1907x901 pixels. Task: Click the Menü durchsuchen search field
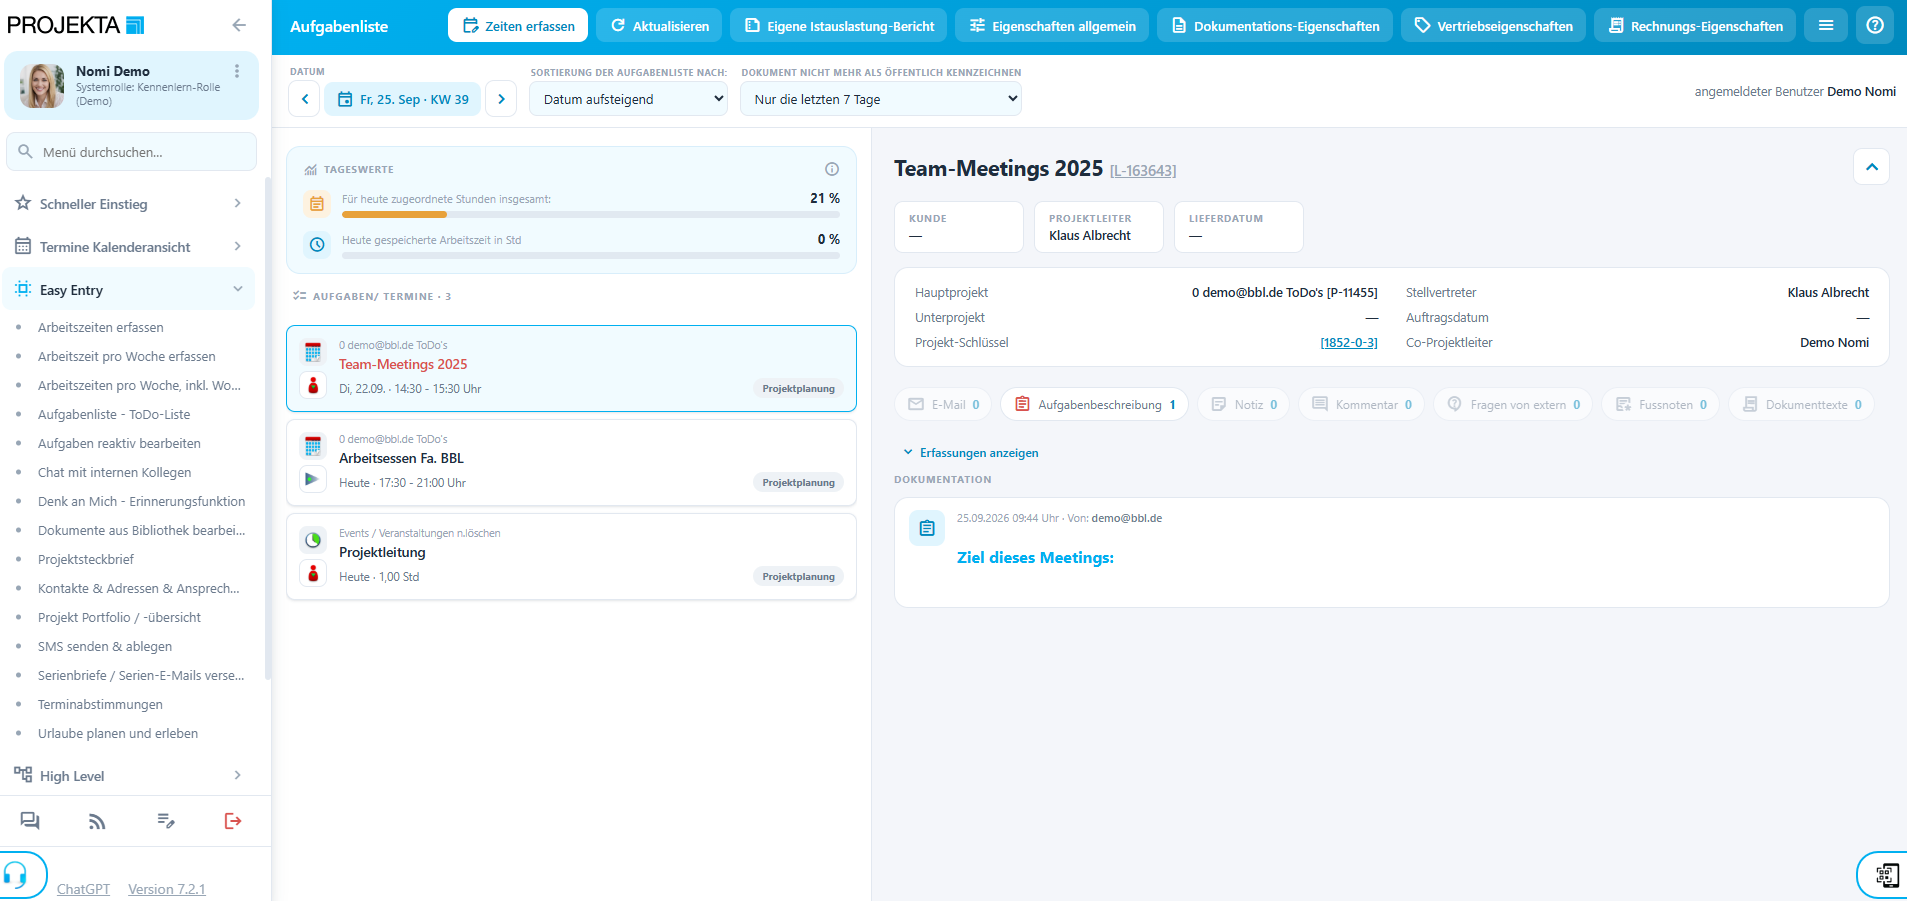click(x=131, y=152)
